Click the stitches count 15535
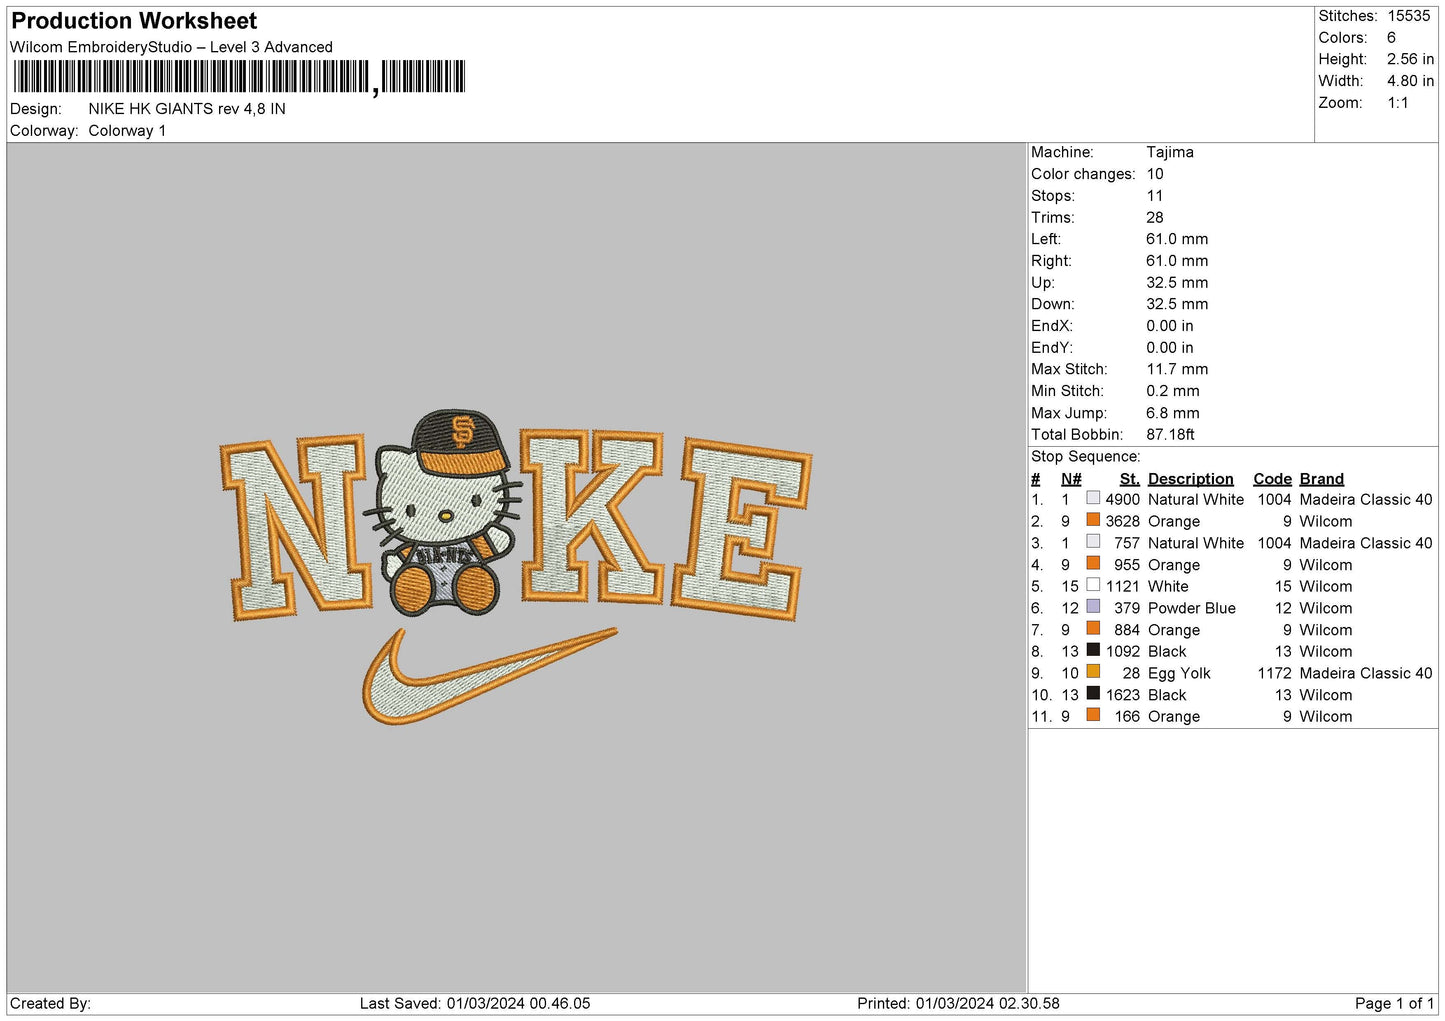Screen dimensions: 1445x1021 pos(1408,16)
